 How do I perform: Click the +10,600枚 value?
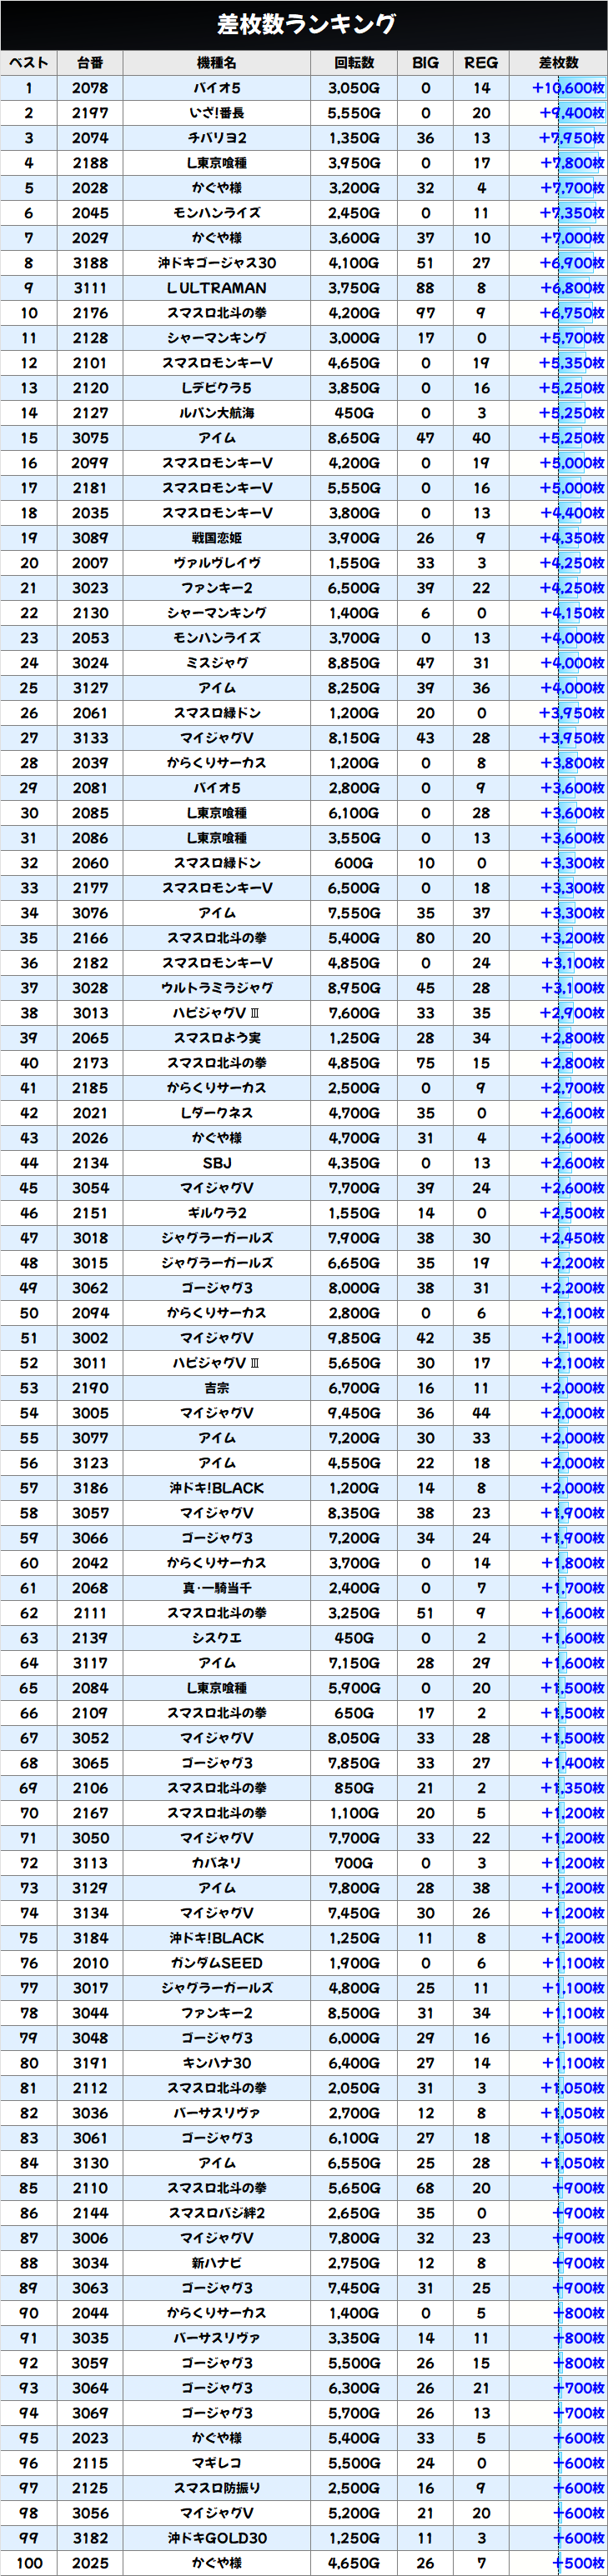point(568,88)
